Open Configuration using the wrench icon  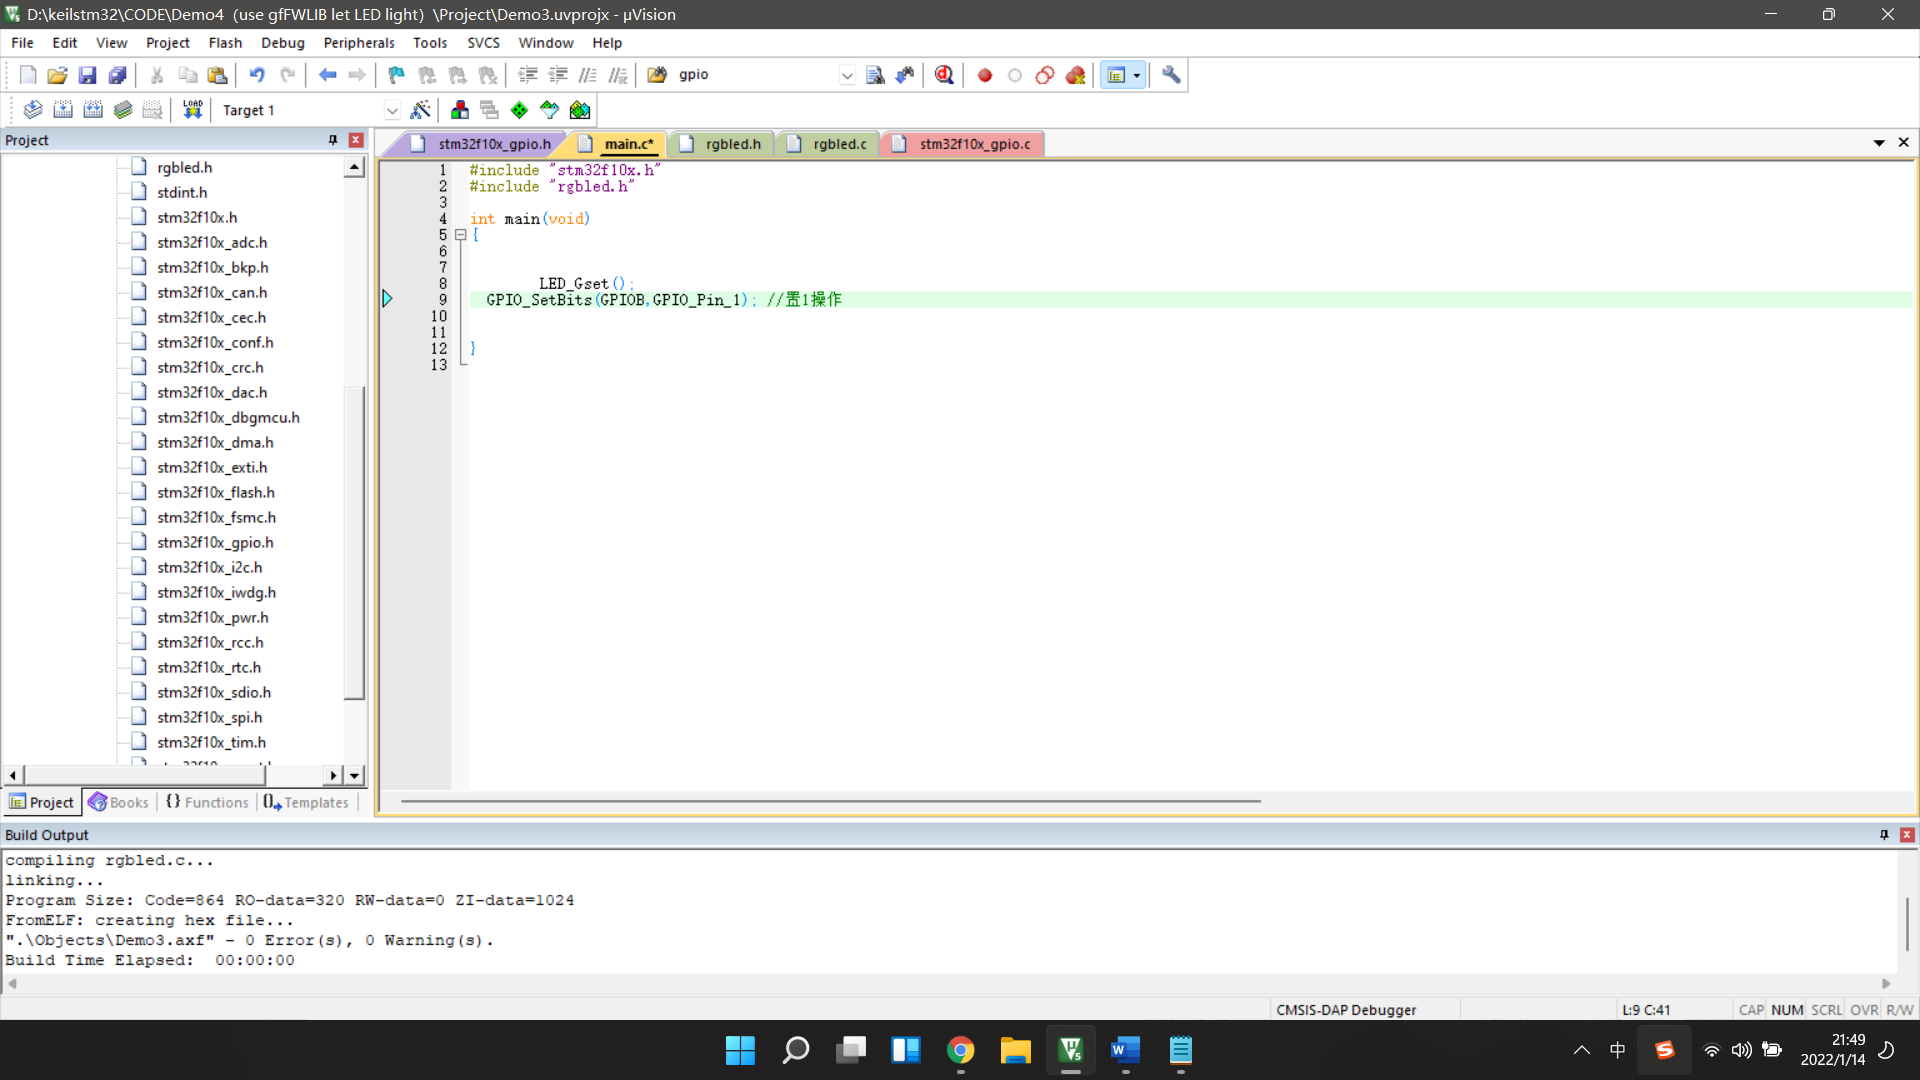click(x=1171, y=75)
